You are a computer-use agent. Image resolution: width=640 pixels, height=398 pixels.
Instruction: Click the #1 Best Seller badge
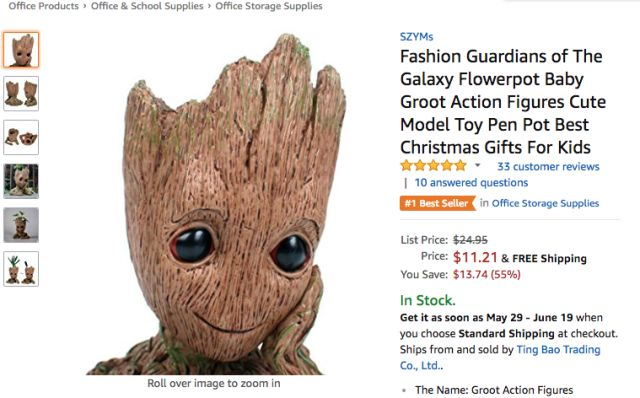click(x=438, y=203)
